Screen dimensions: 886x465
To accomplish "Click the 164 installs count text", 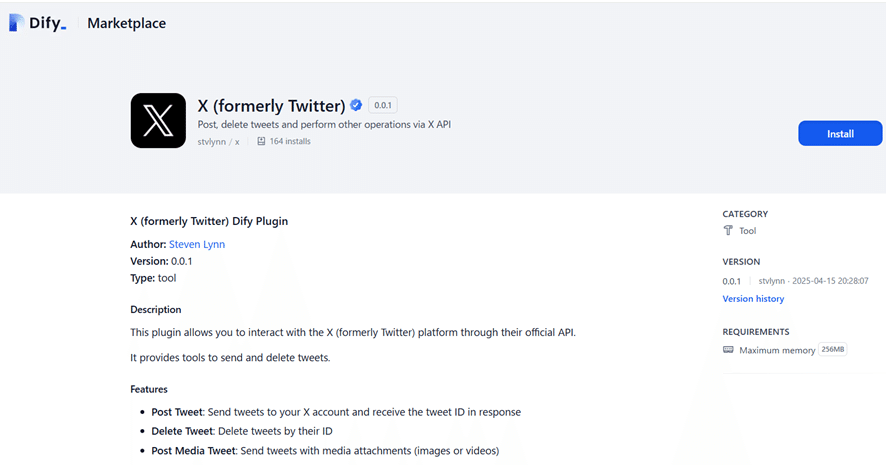I will click(x=290, y=142).
